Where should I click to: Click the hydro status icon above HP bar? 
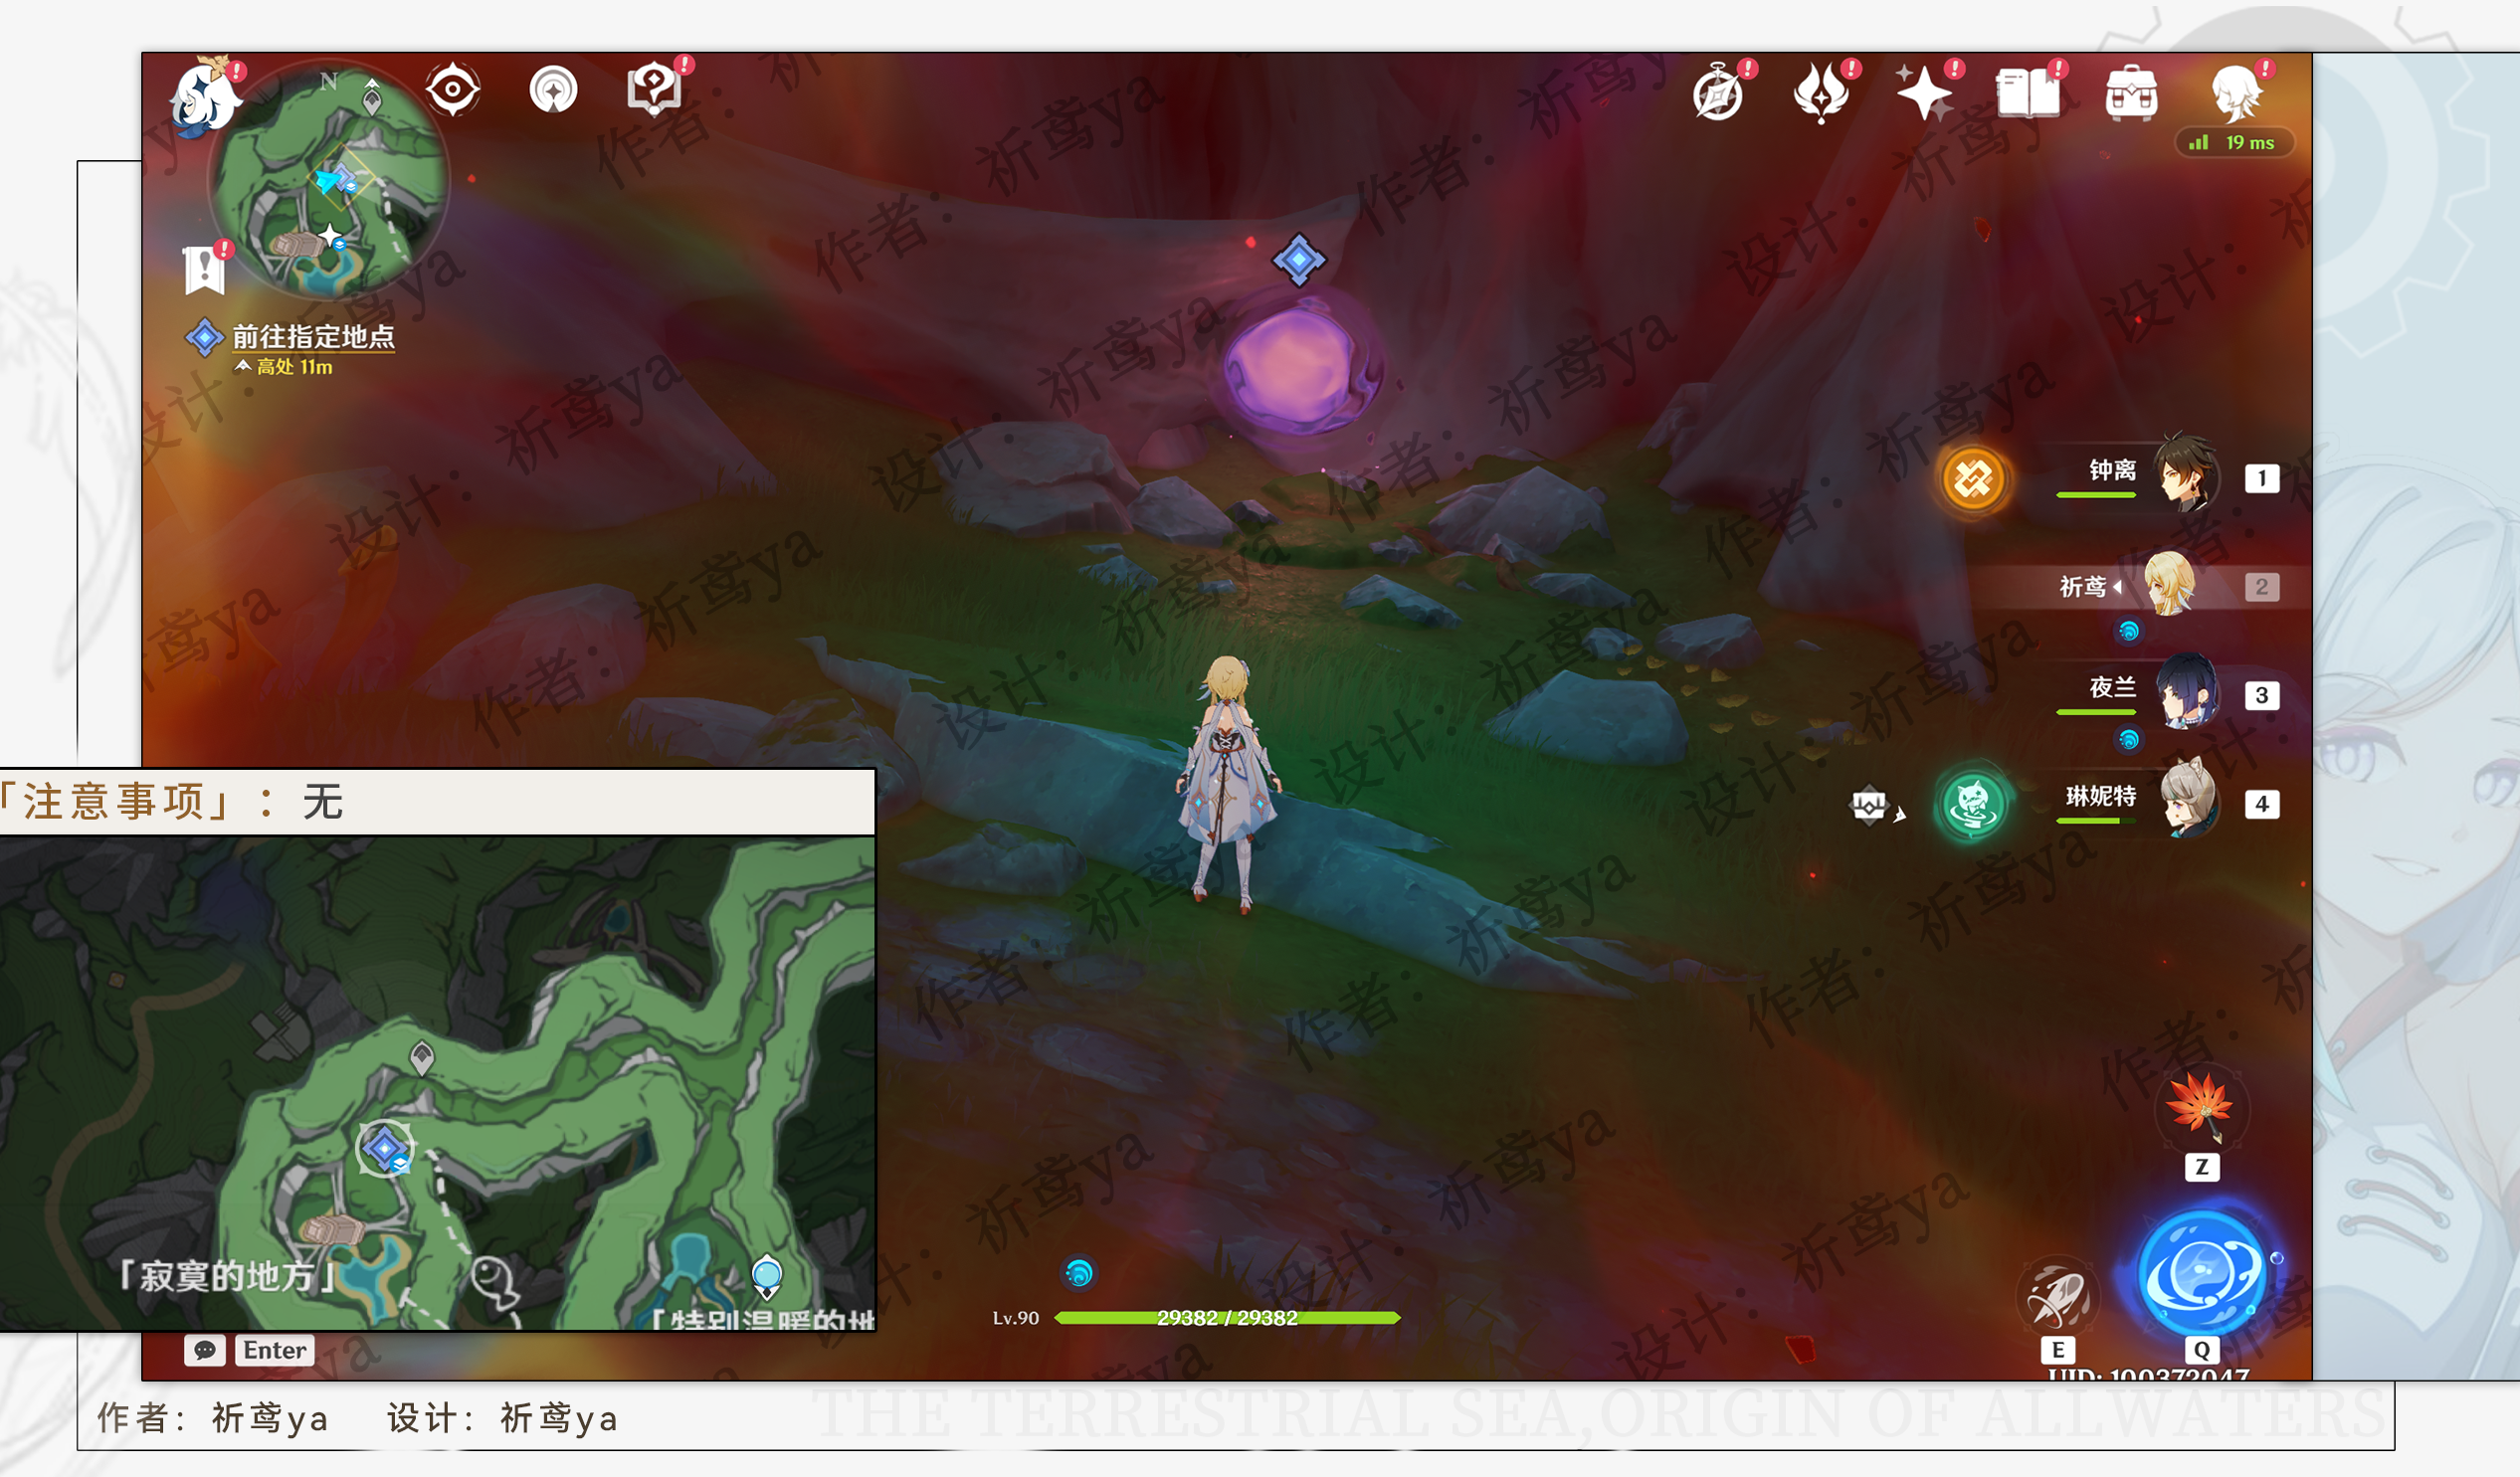[1078, 1273]
